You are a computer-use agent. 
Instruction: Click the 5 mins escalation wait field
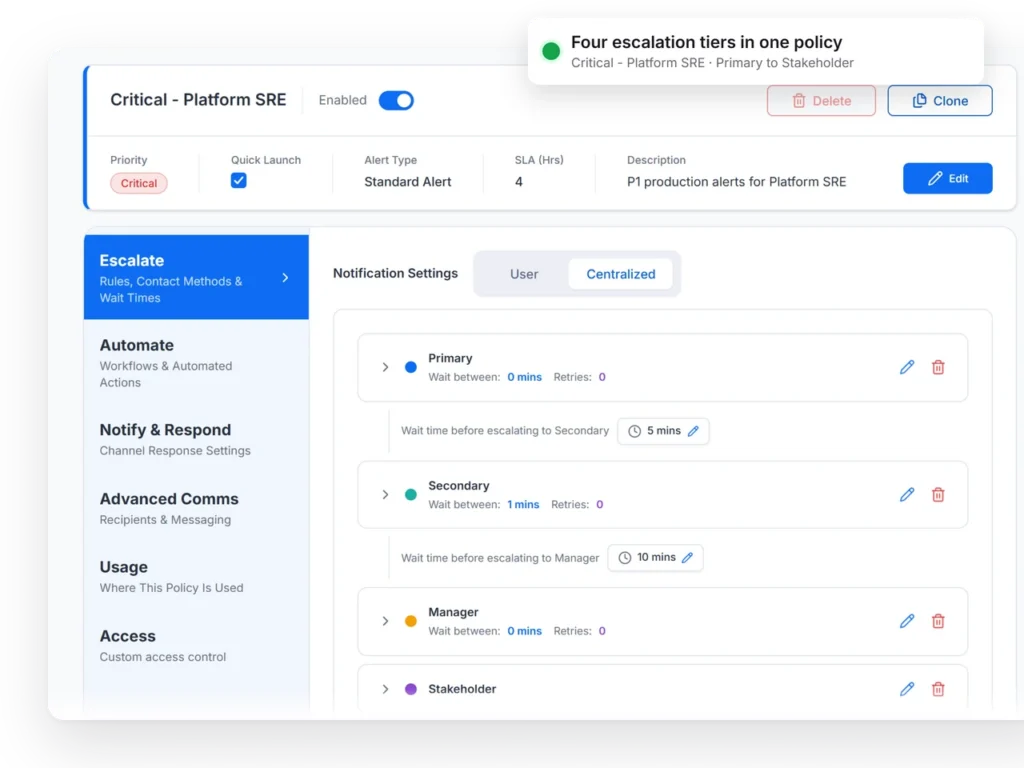point(663,431)
